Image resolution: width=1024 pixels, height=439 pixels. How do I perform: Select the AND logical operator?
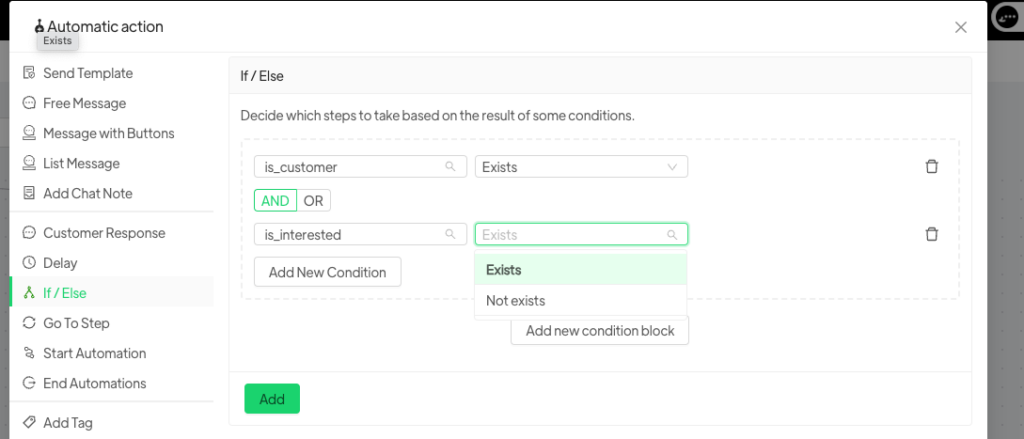[275, 201]
